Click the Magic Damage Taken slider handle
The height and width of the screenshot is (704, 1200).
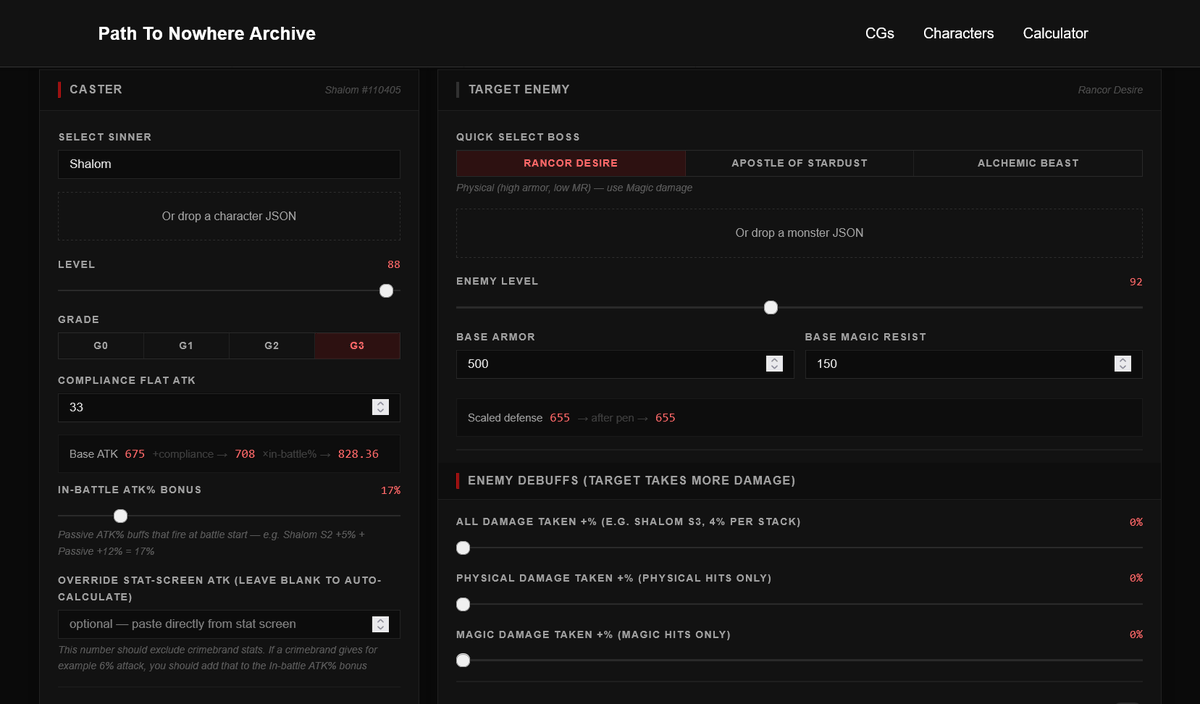[x=463, y=660]
